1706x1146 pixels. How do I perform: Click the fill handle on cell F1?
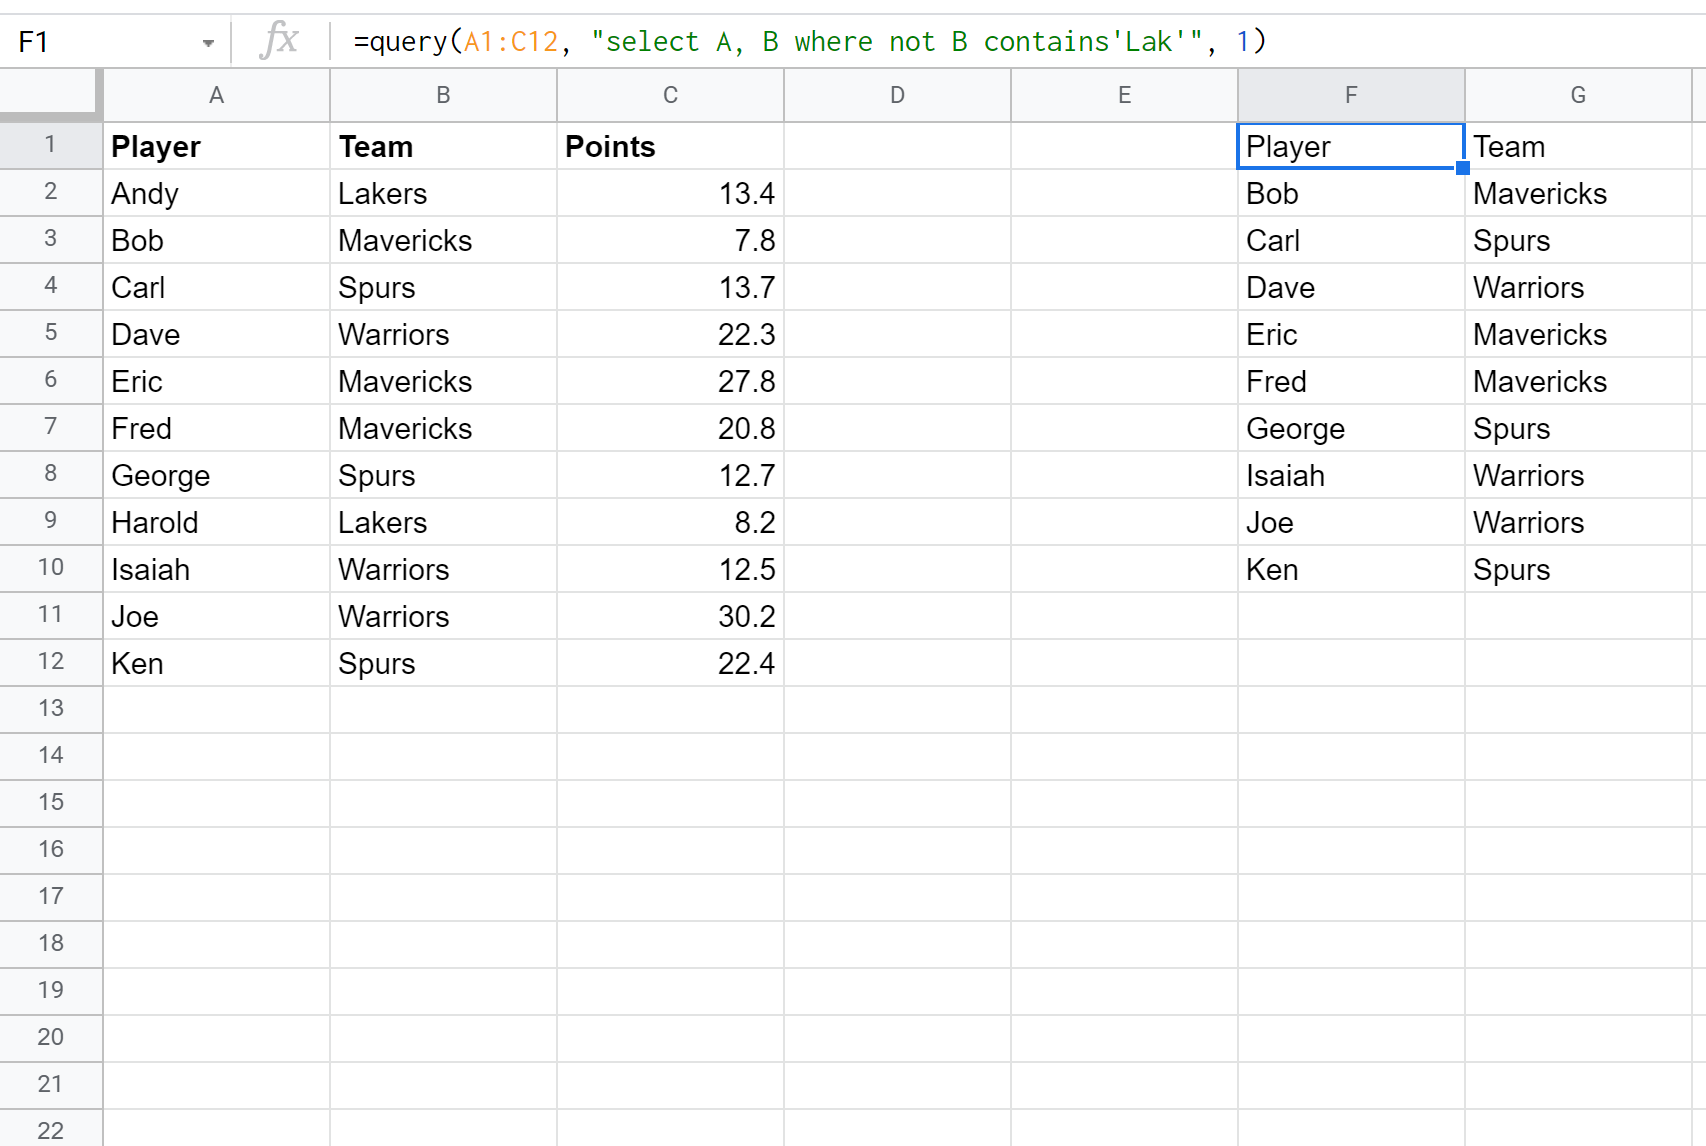[1463, 168]
